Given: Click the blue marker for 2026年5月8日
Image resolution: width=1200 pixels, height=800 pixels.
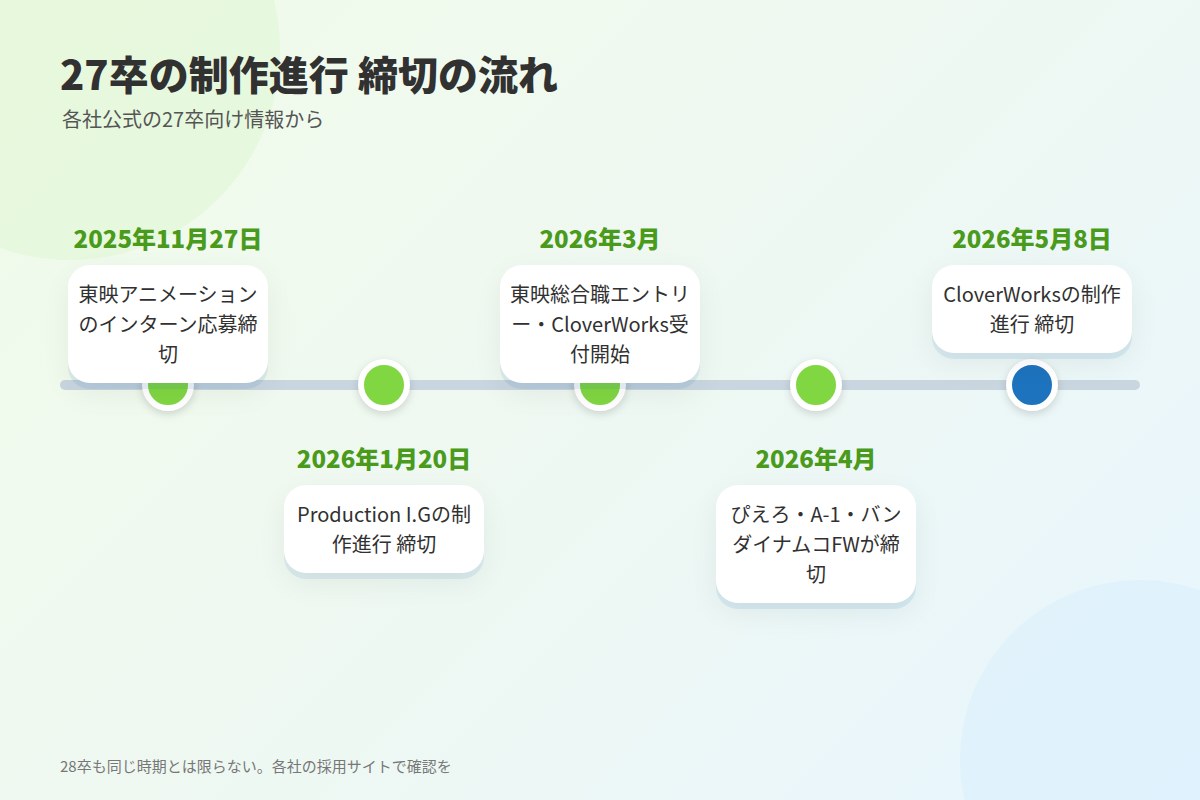Looking at the screenshot, I should coord(1032,385).
